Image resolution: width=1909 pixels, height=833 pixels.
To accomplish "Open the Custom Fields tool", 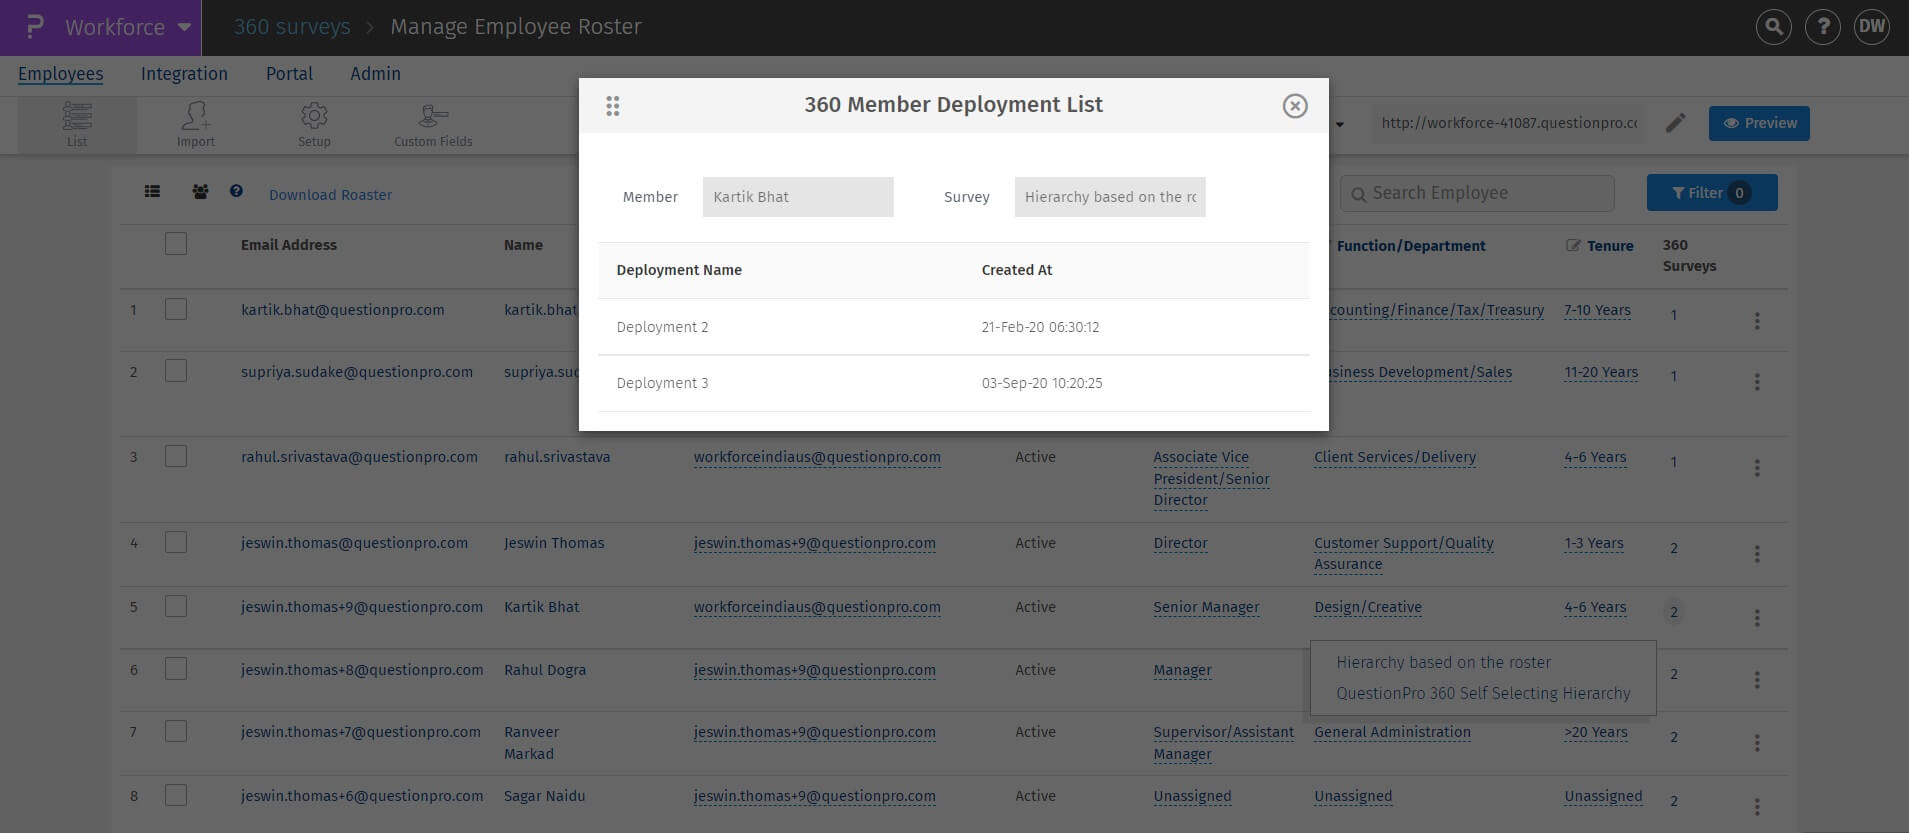I will (433, 125).
